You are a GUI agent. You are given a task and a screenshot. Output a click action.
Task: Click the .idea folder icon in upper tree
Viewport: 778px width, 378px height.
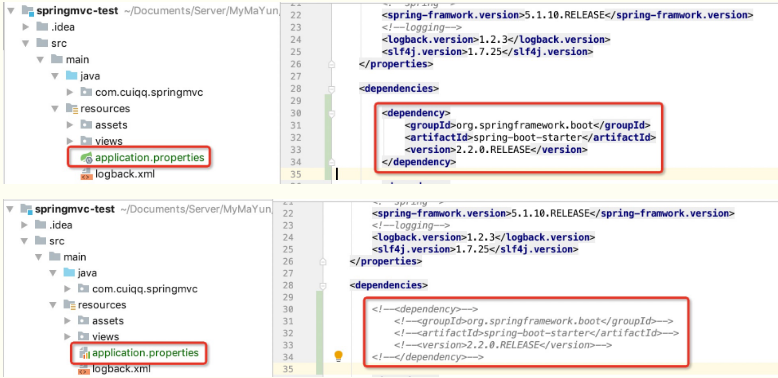coord(42,27)
